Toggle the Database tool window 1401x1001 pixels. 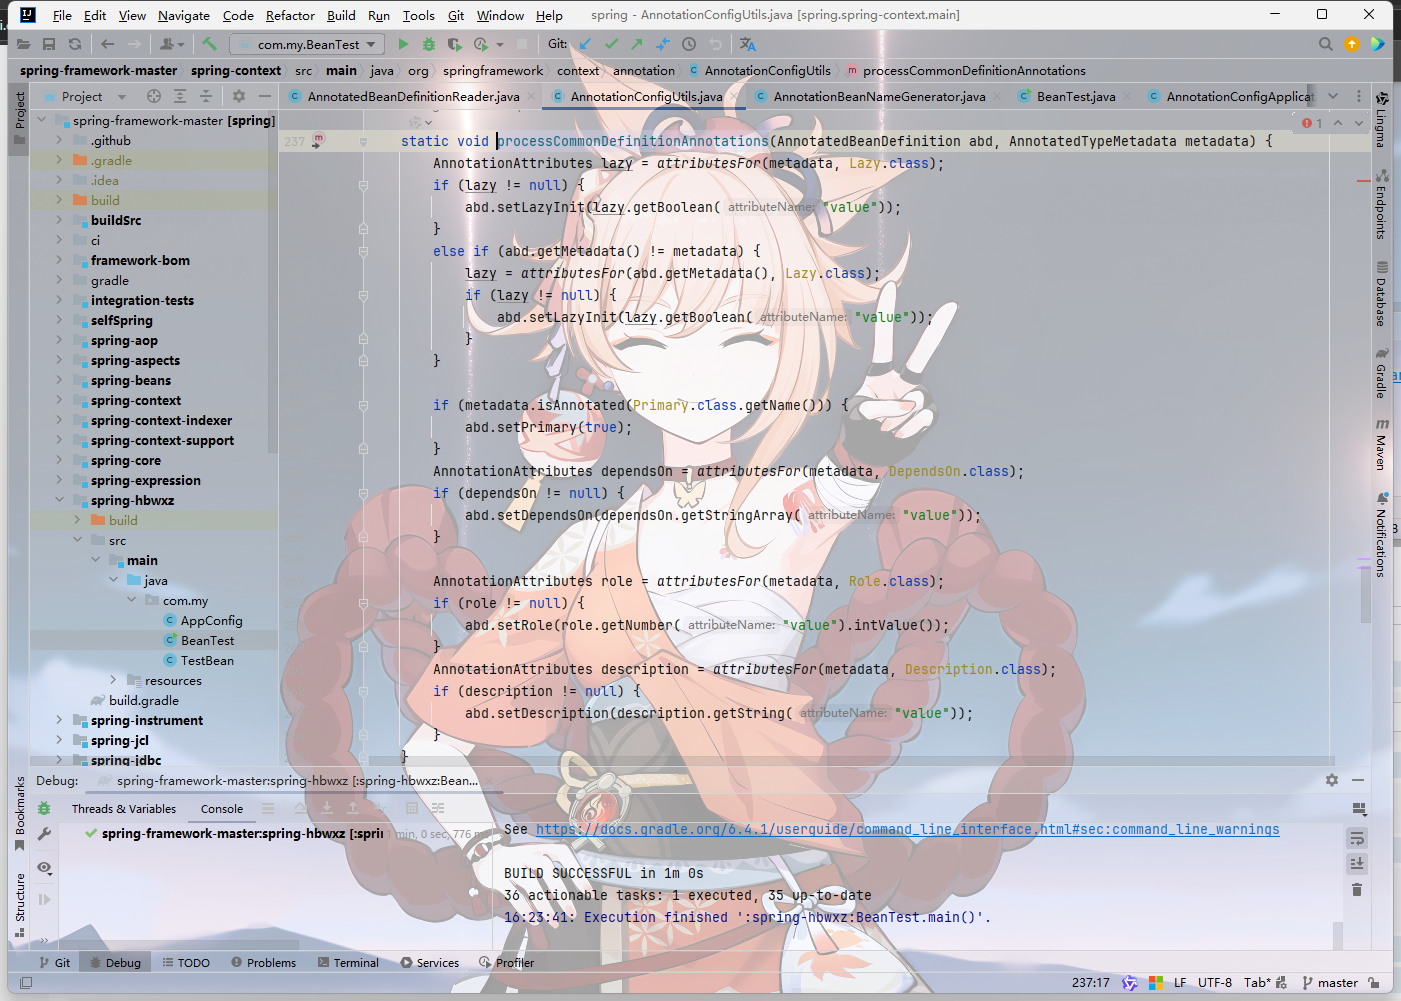pyautogui.click(x=1381, y=294)
